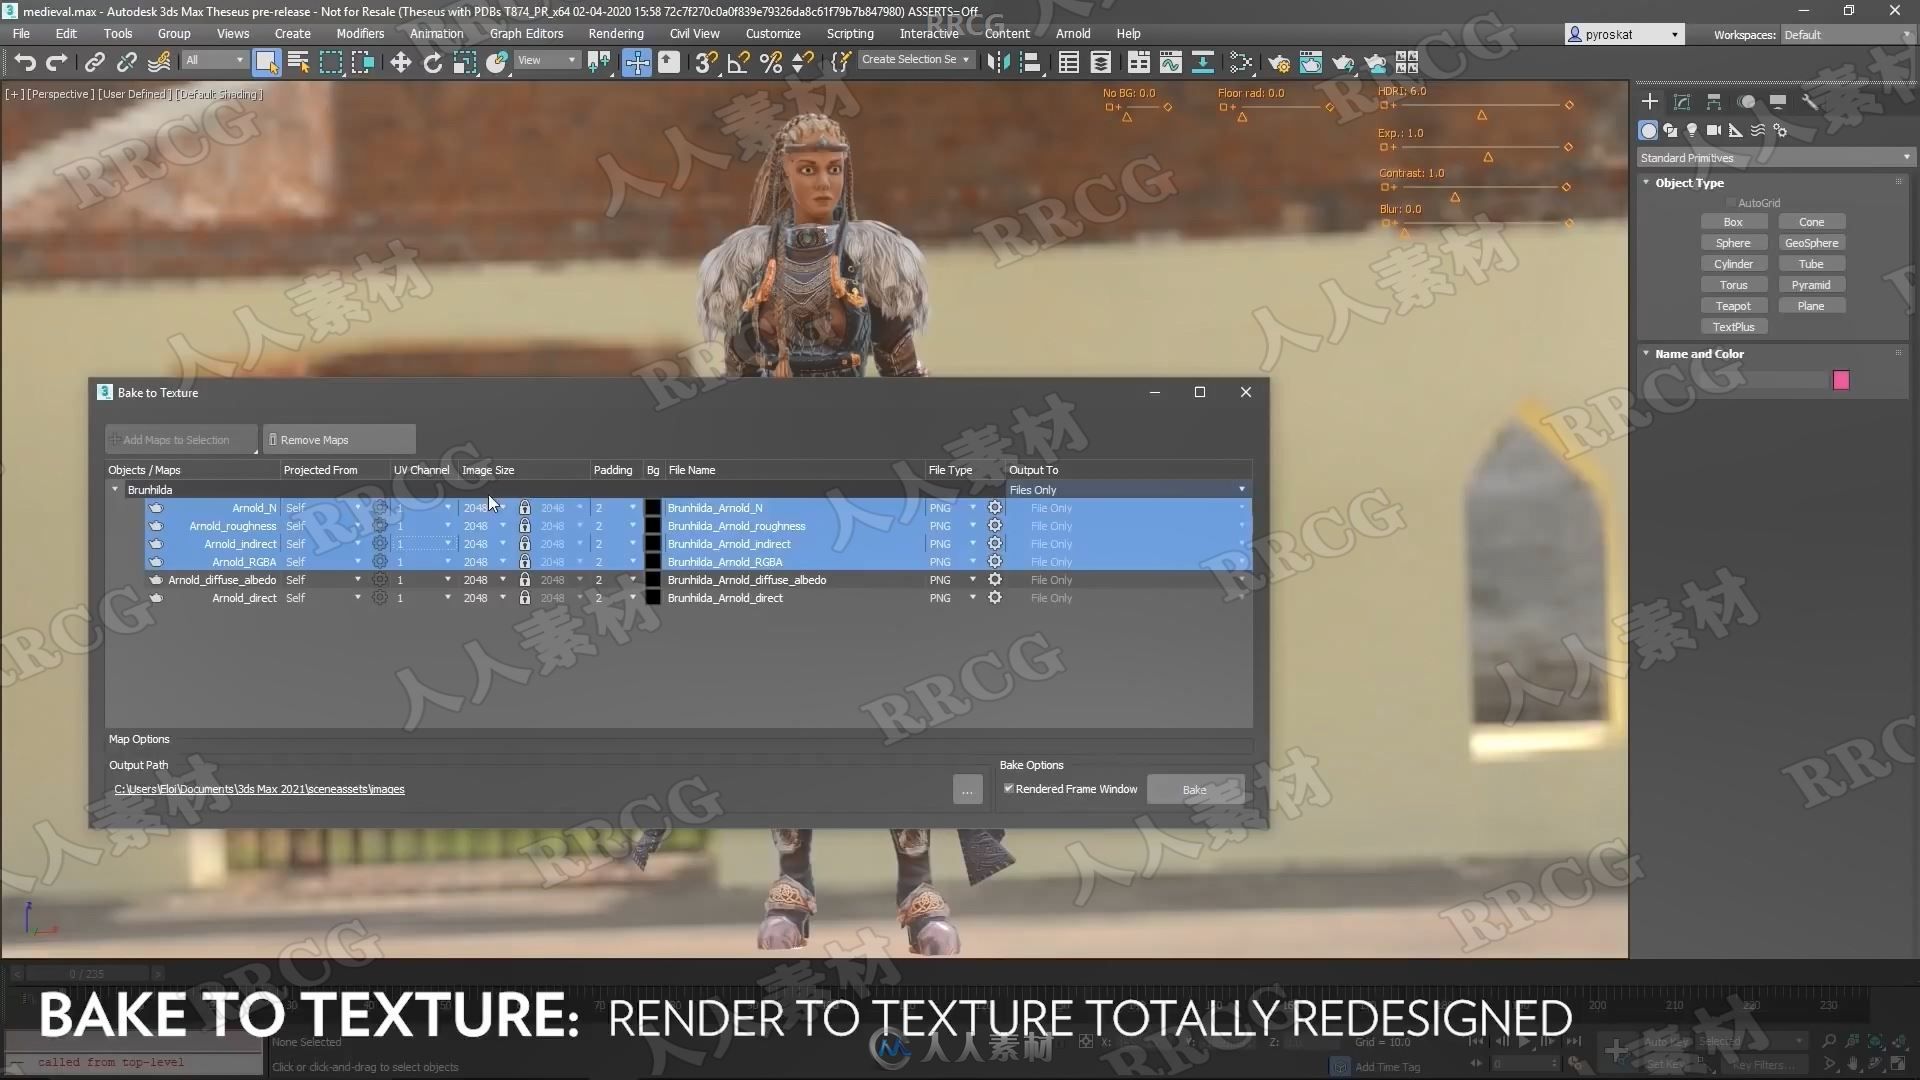This screenshot has height=1080, width=1920.
Task: Toggle visibility of Arnold_N map row
Action: tap(156, 508)
